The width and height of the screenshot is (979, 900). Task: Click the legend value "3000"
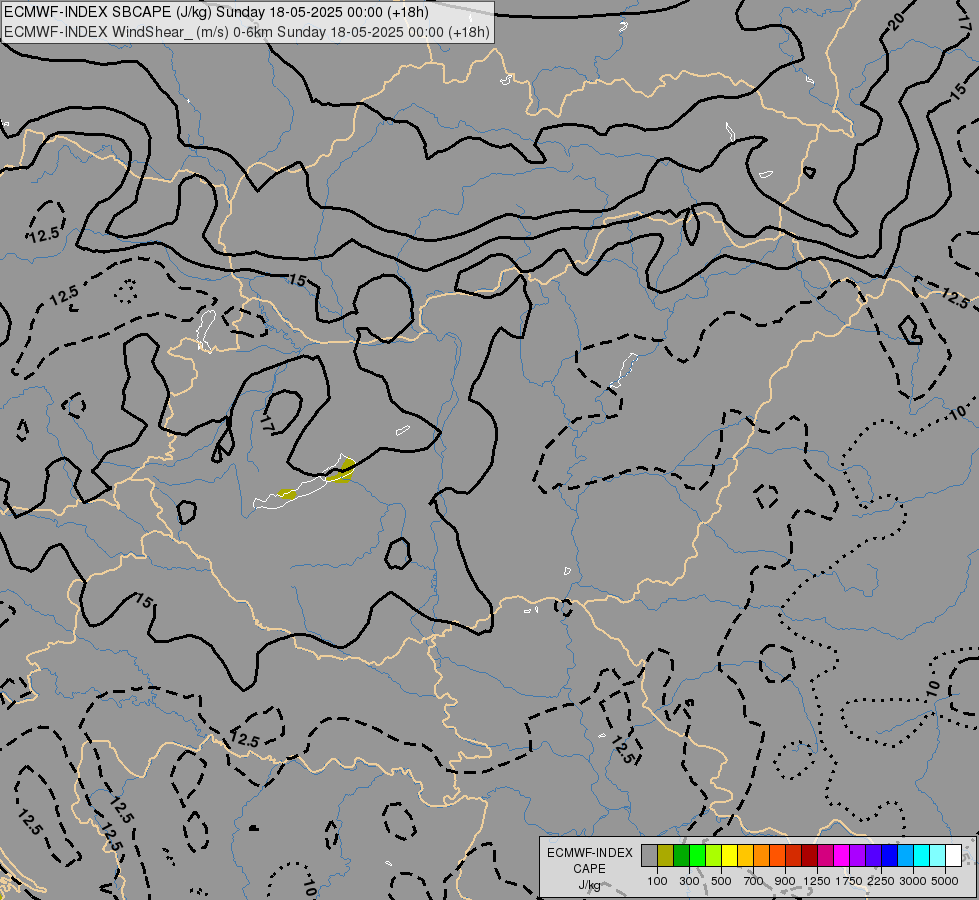[x=913, y=881]
